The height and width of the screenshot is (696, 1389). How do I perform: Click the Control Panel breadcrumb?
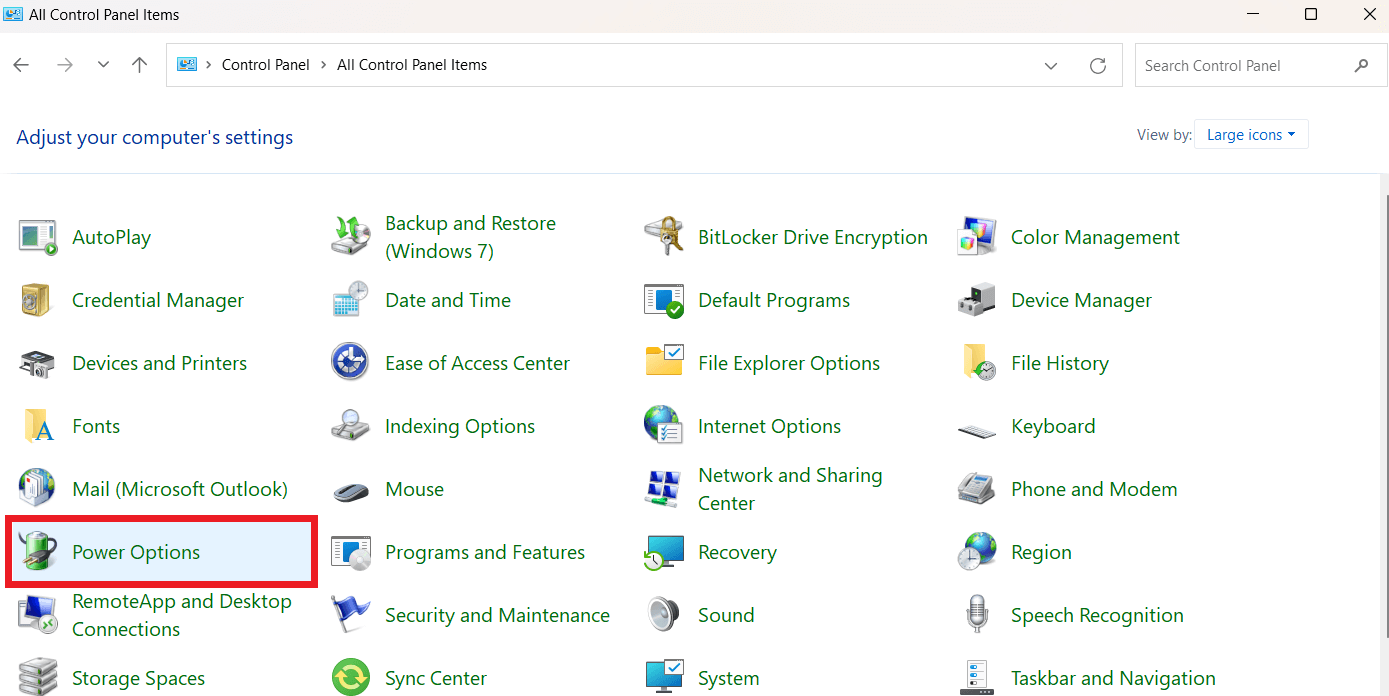click(x=266, y=65)
